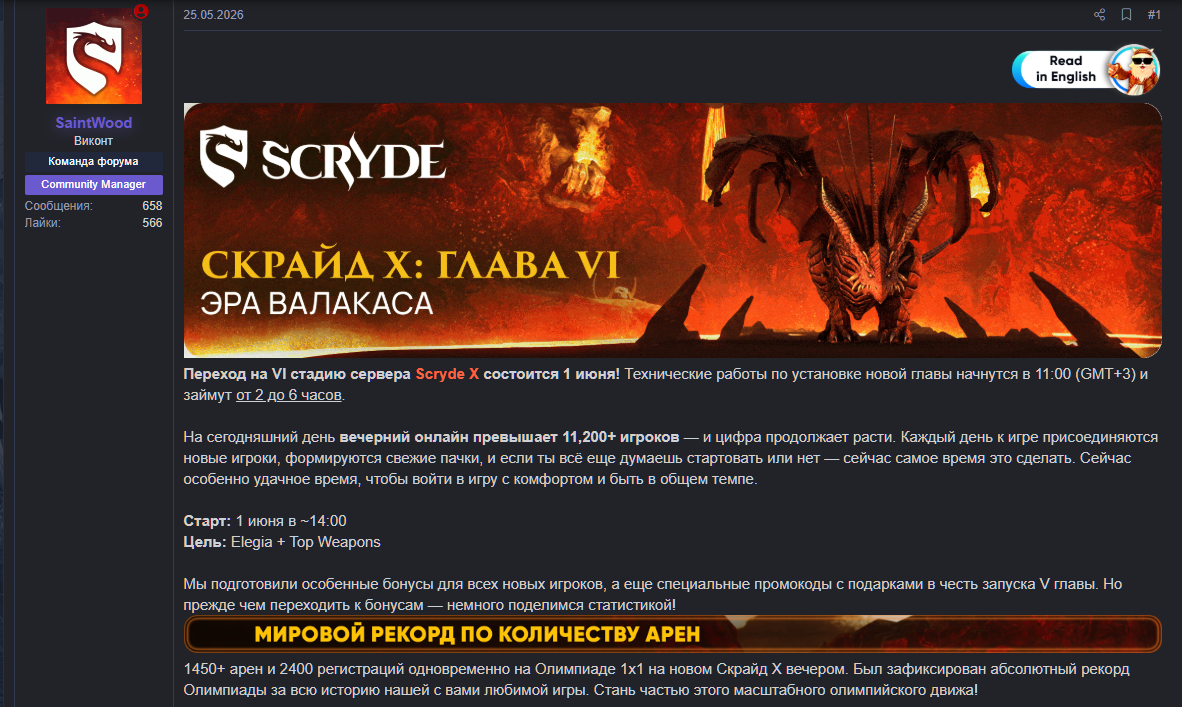
Task: Bookmark this post via the bookmark icon
Action: click(1126, 14)
